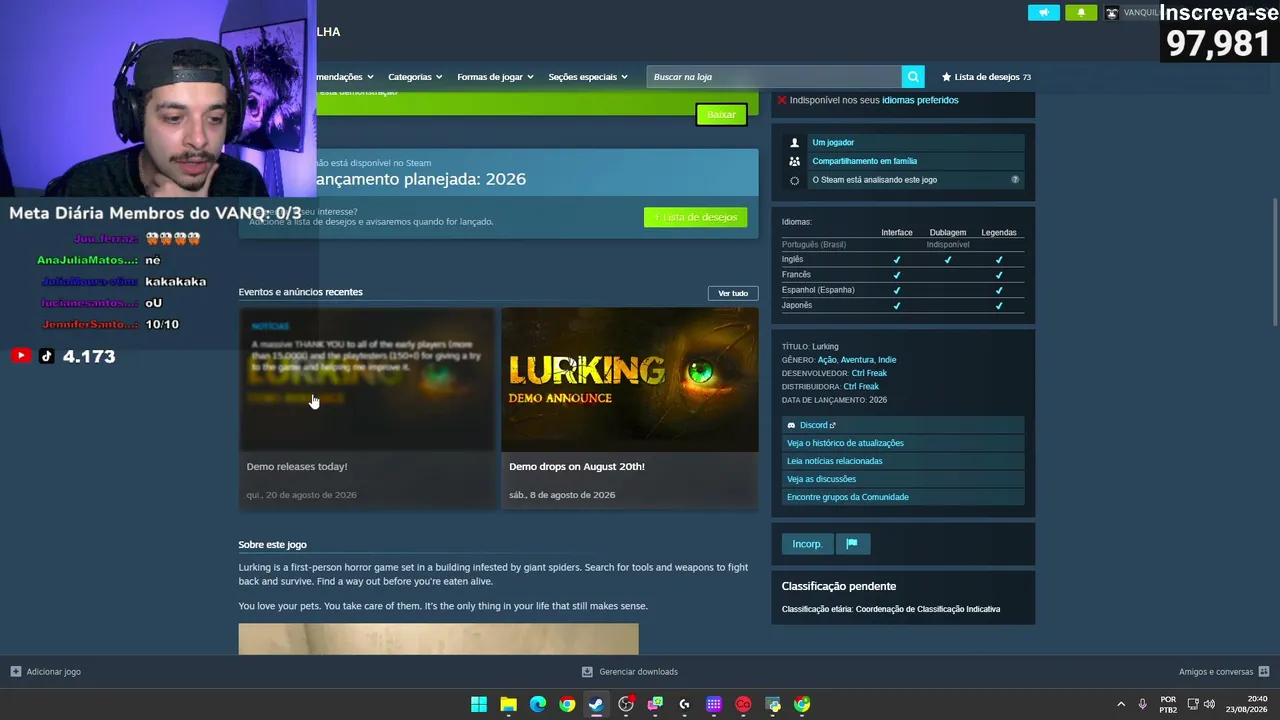Open Google Chrome from the taskbar

(x=567, y=704)
